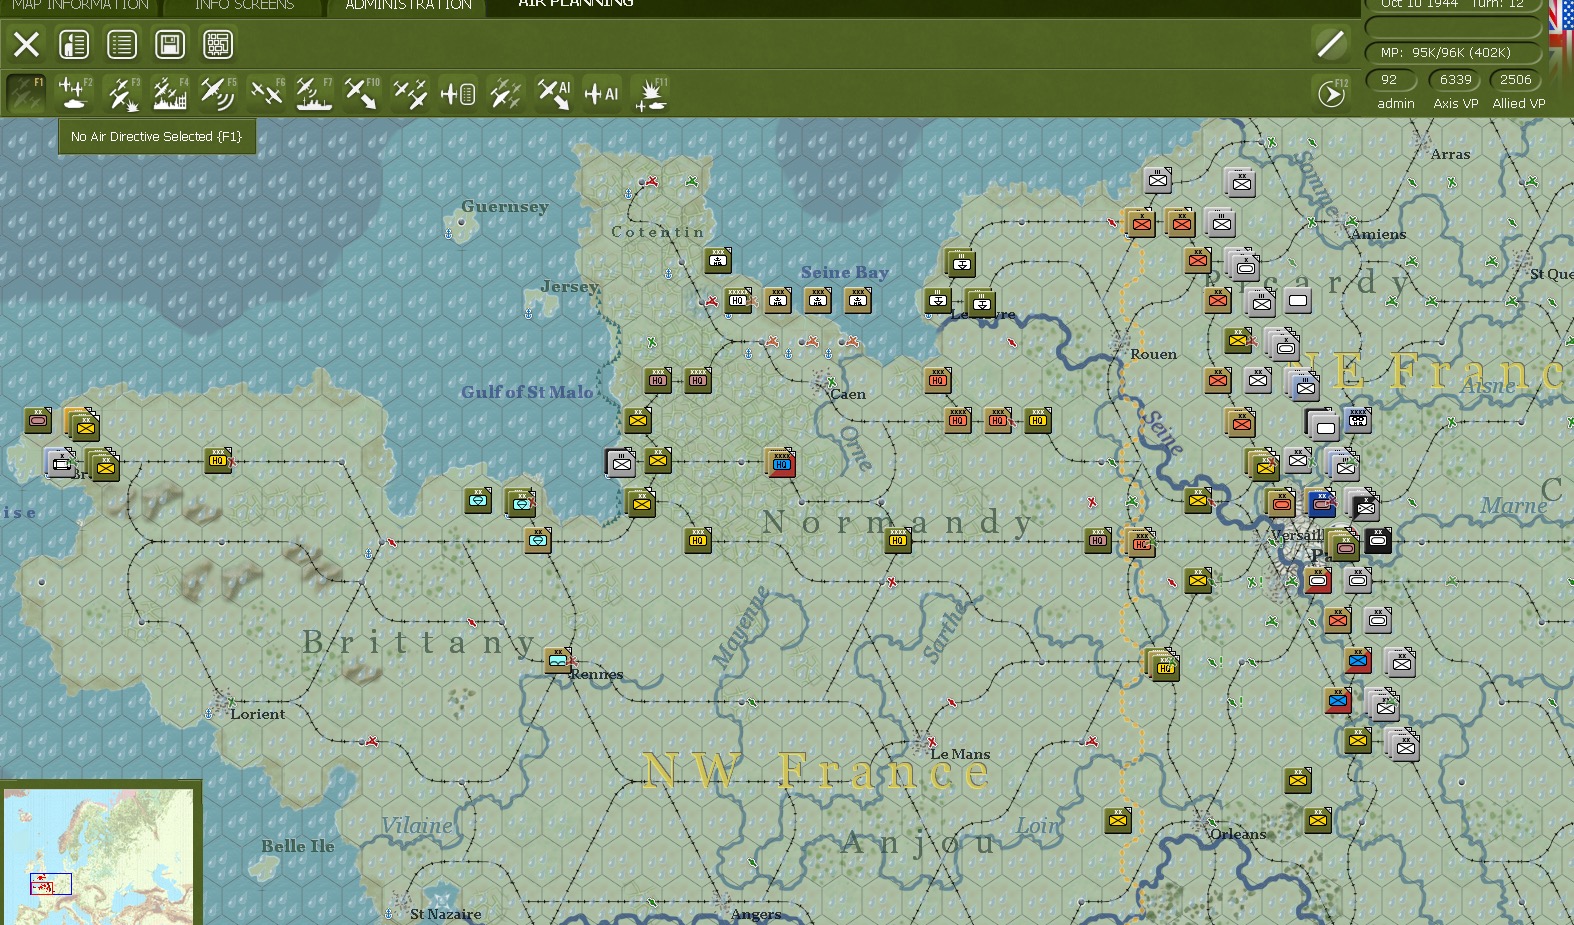The height and width of the screenshot is (925, 1574).
Task: Pick the Strategic Bombing directive F4 icon
Action: click(x=170, y=93)
